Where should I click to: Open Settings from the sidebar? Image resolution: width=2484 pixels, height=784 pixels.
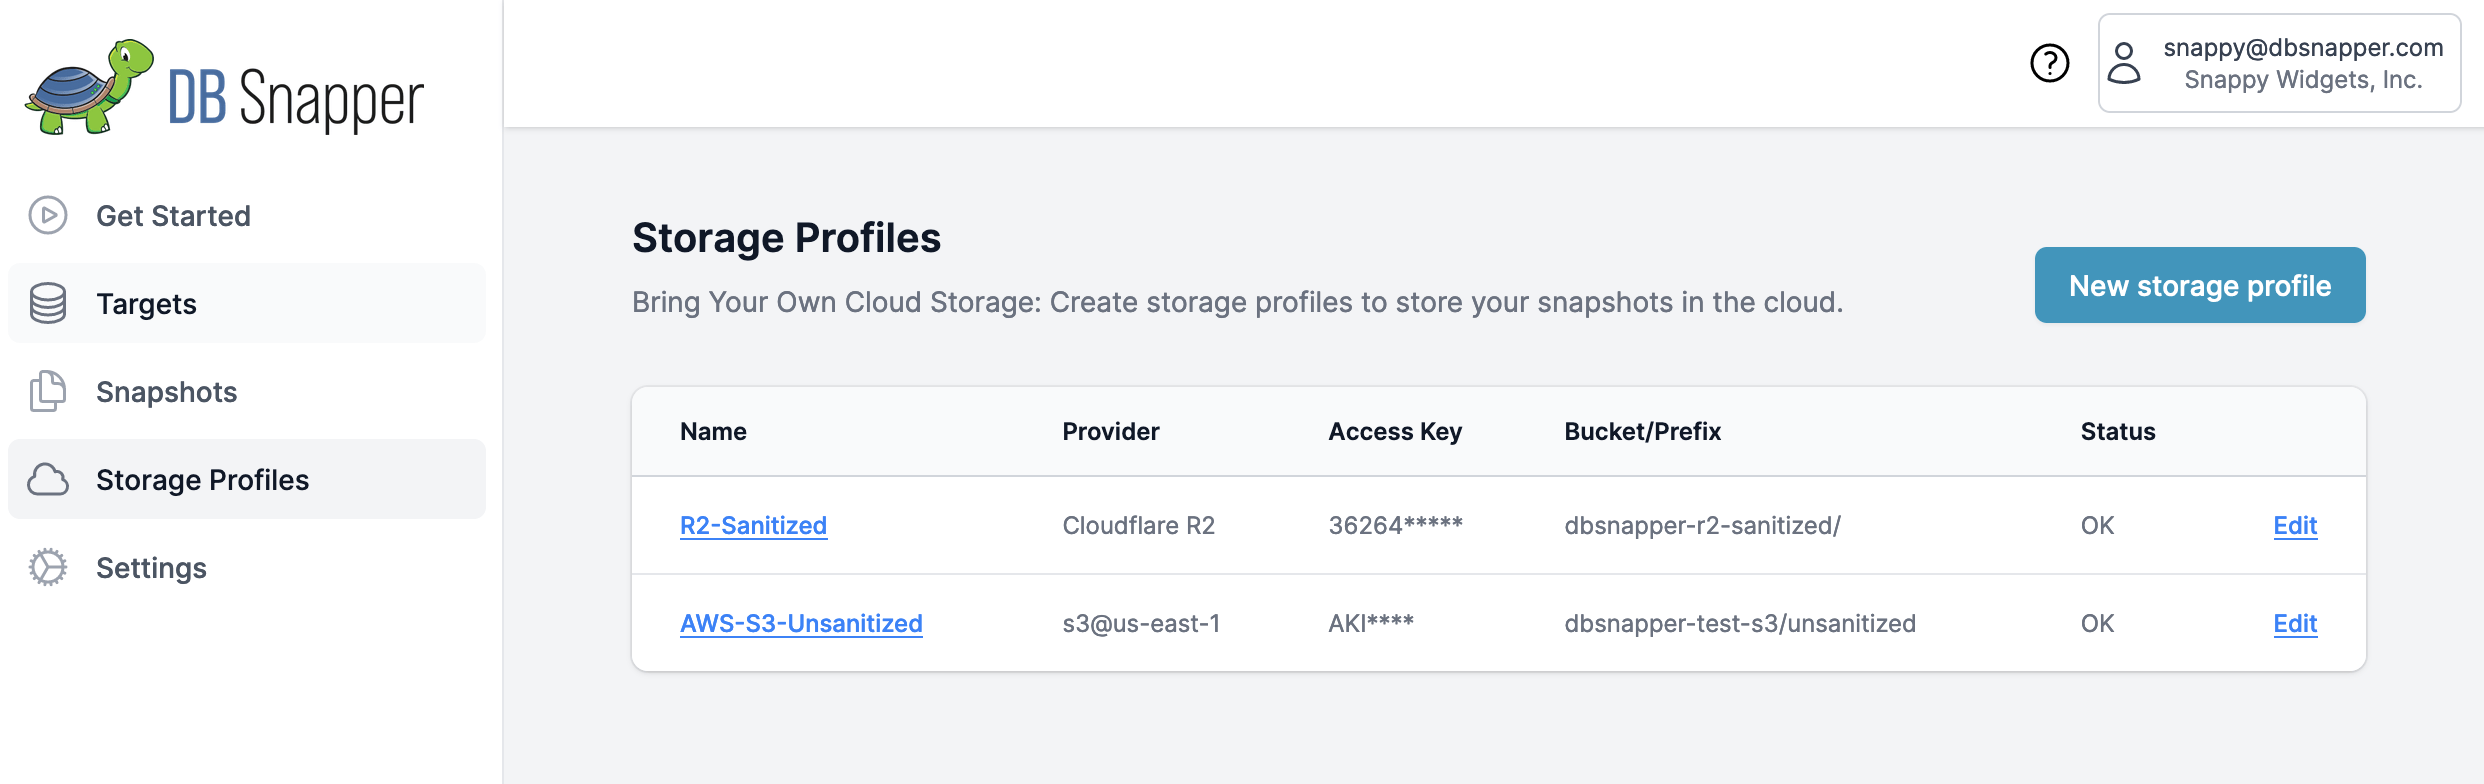point(247,567)
